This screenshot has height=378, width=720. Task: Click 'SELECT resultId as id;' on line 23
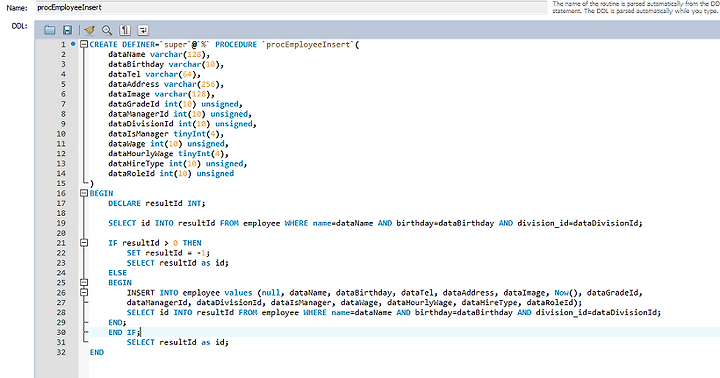click(177, 263)
